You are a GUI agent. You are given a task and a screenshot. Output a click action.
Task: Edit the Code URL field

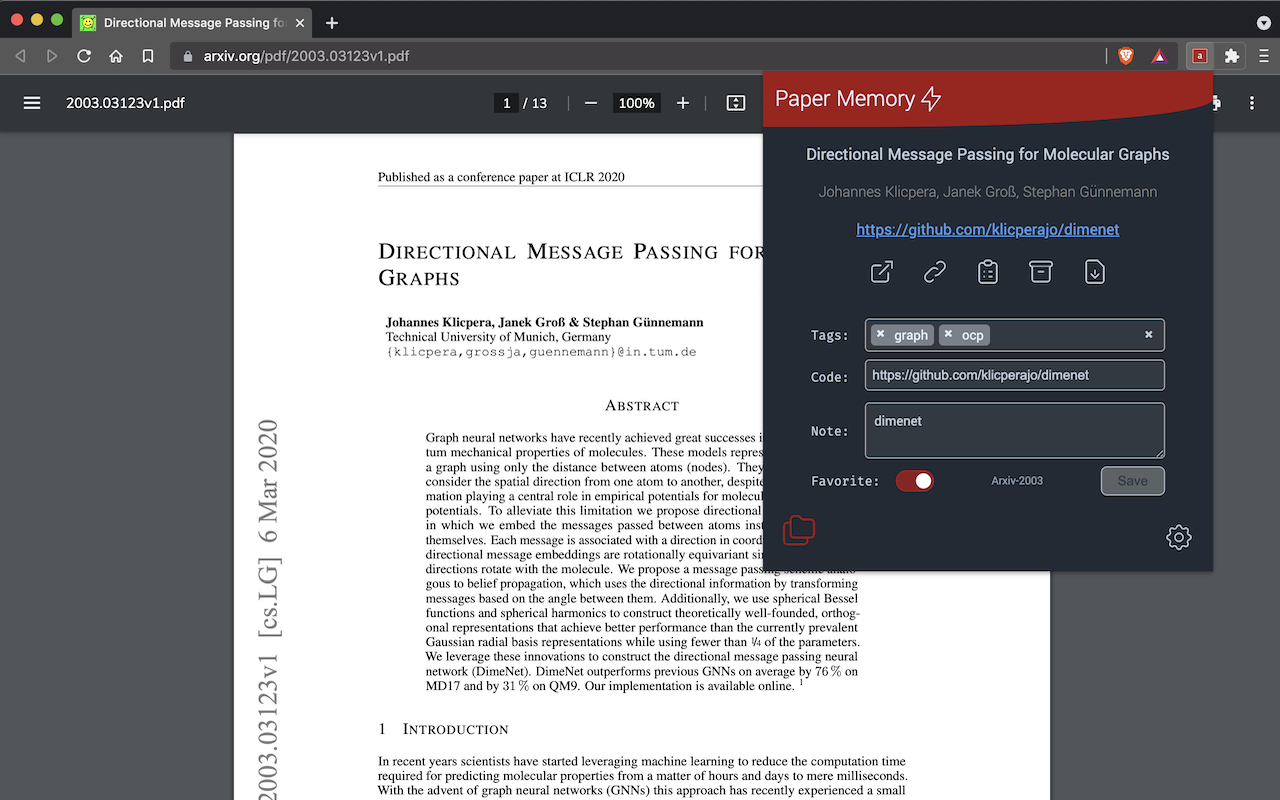(1015, 375)
